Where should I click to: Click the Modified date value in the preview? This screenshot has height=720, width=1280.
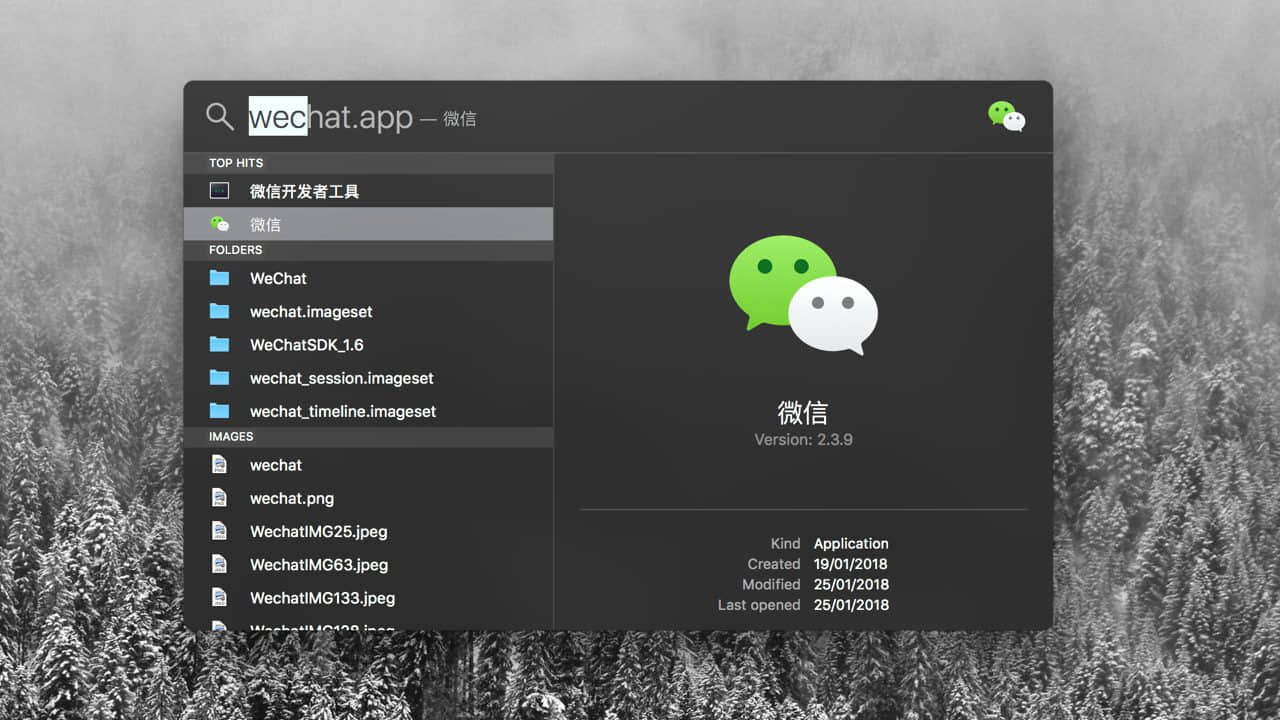tap(851, 584)
